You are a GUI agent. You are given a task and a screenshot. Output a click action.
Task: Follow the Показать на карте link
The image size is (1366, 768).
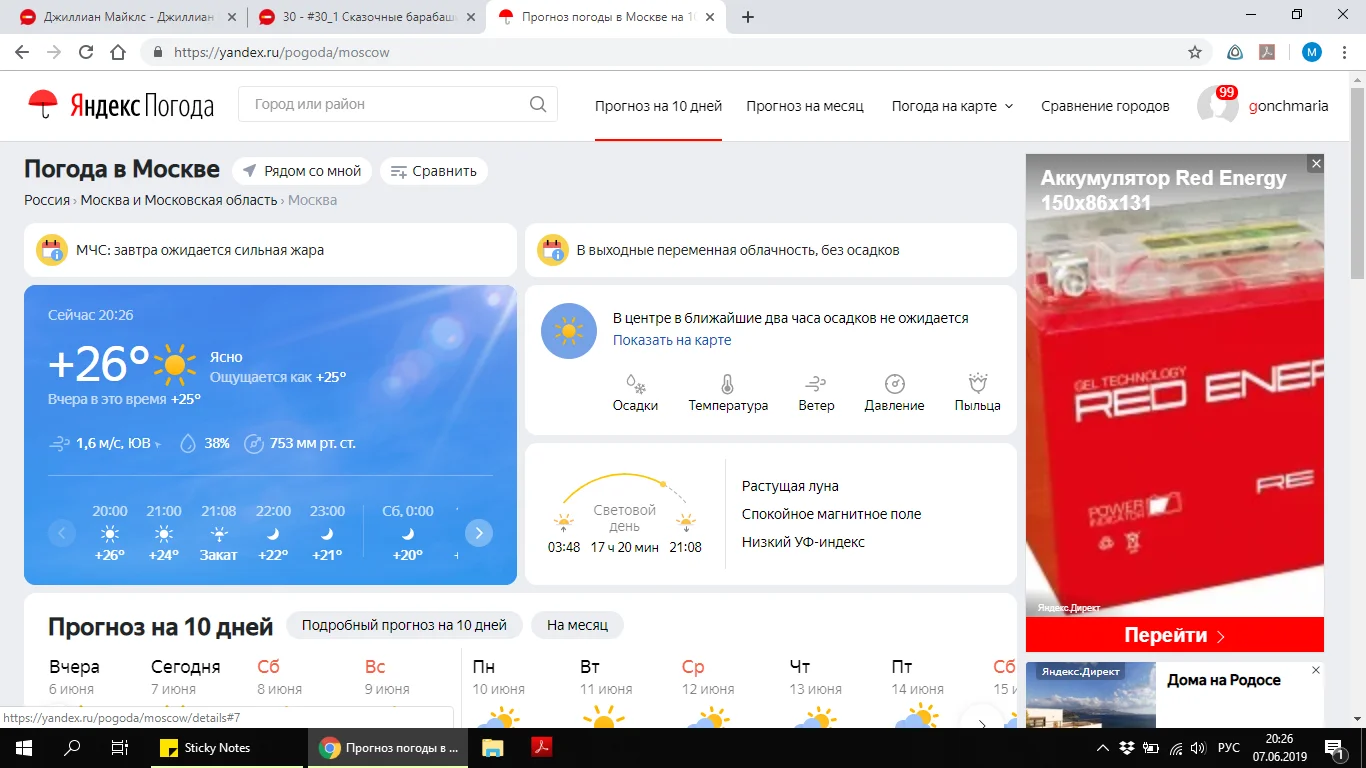672,340
